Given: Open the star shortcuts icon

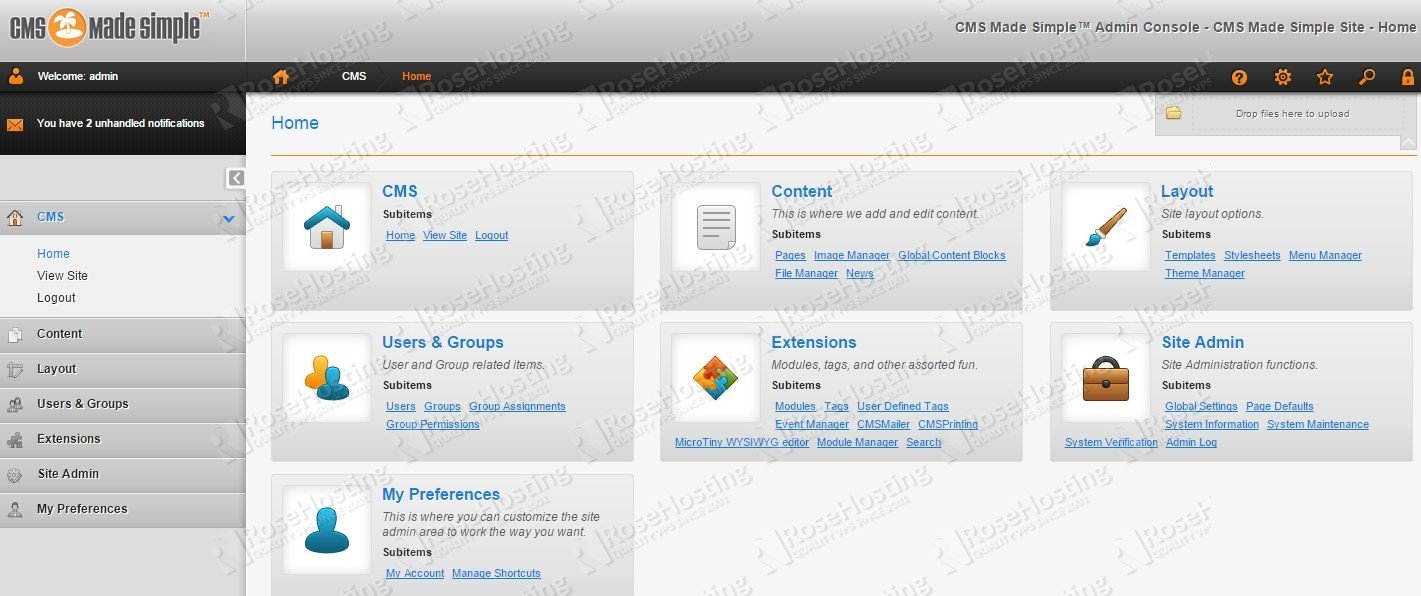Looking at the screenshot, I should tap(1325, 77).
